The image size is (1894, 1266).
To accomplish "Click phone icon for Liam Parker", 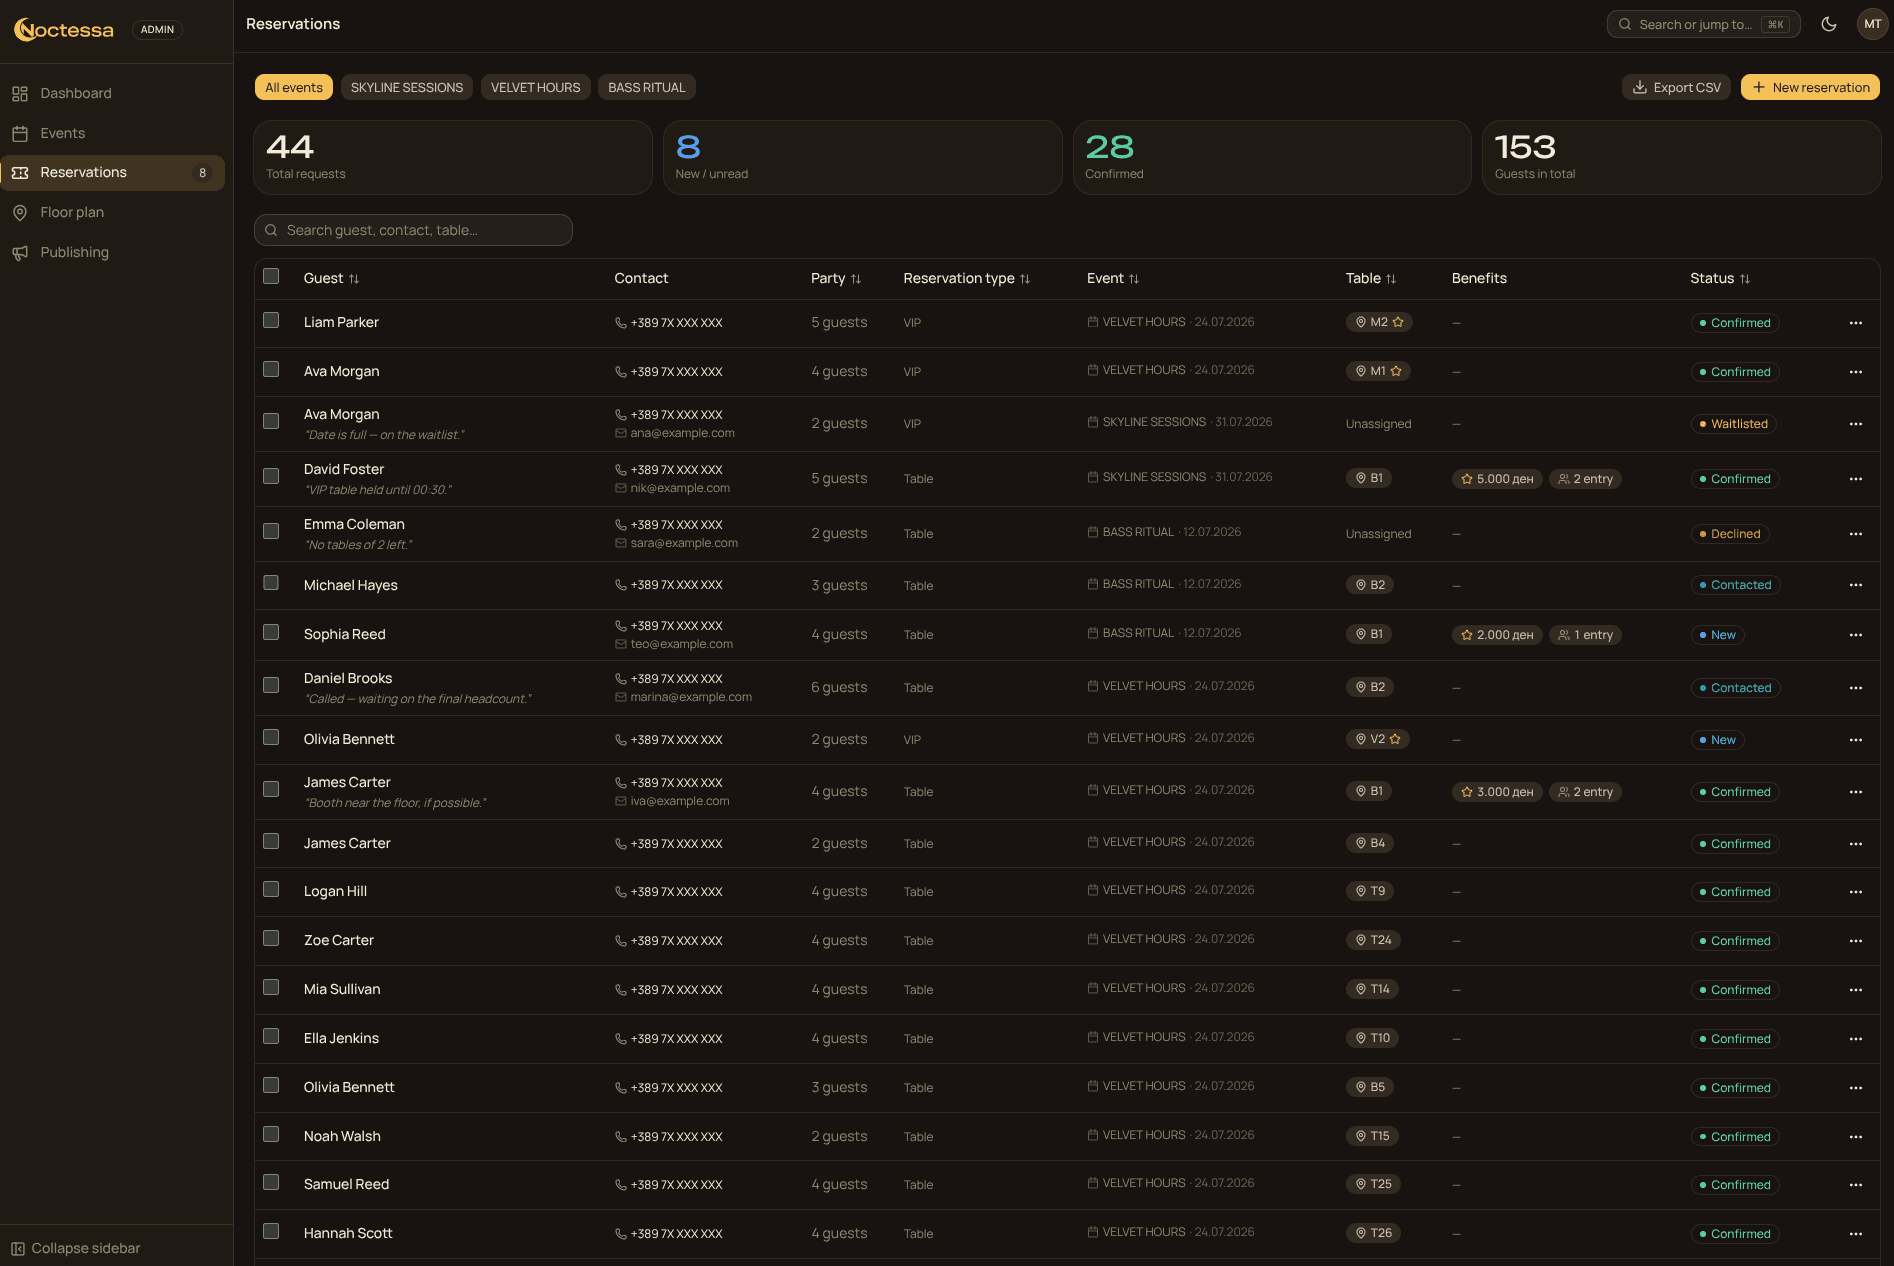I will click(x=621, y=323).
